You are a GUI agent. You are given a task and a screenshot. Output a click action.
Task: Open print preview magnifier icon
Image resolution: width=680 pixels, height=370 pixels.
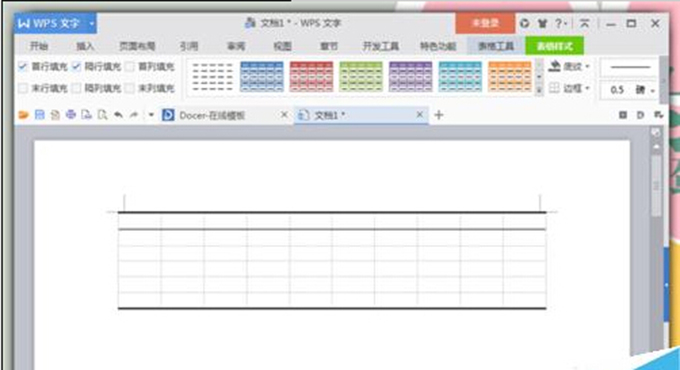[102, 115]
